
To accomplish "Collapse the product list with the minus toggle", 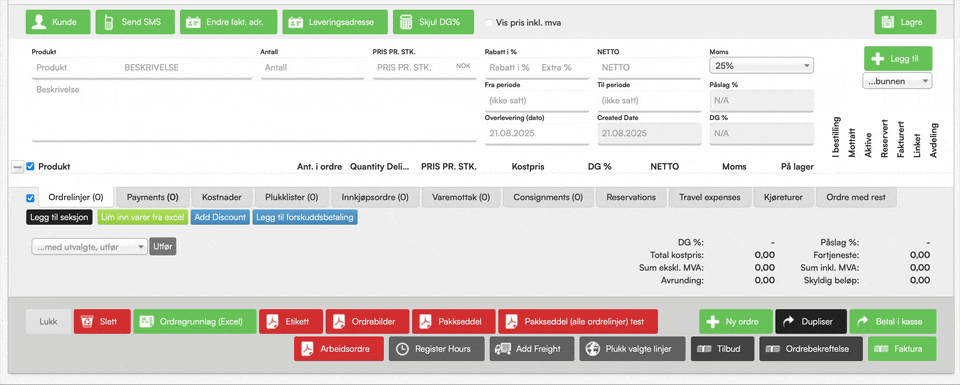I will coord(18,166).
